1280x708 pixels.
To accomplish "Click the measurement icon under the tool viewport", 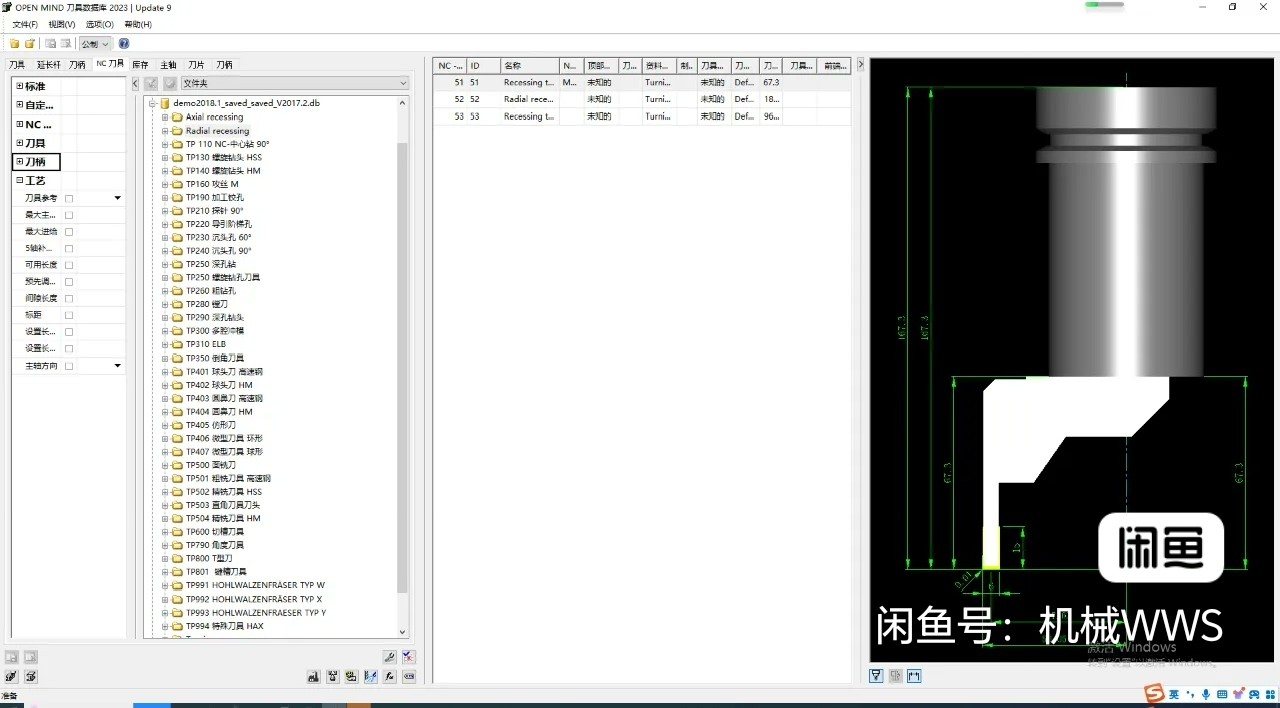I will coord(913,676).
